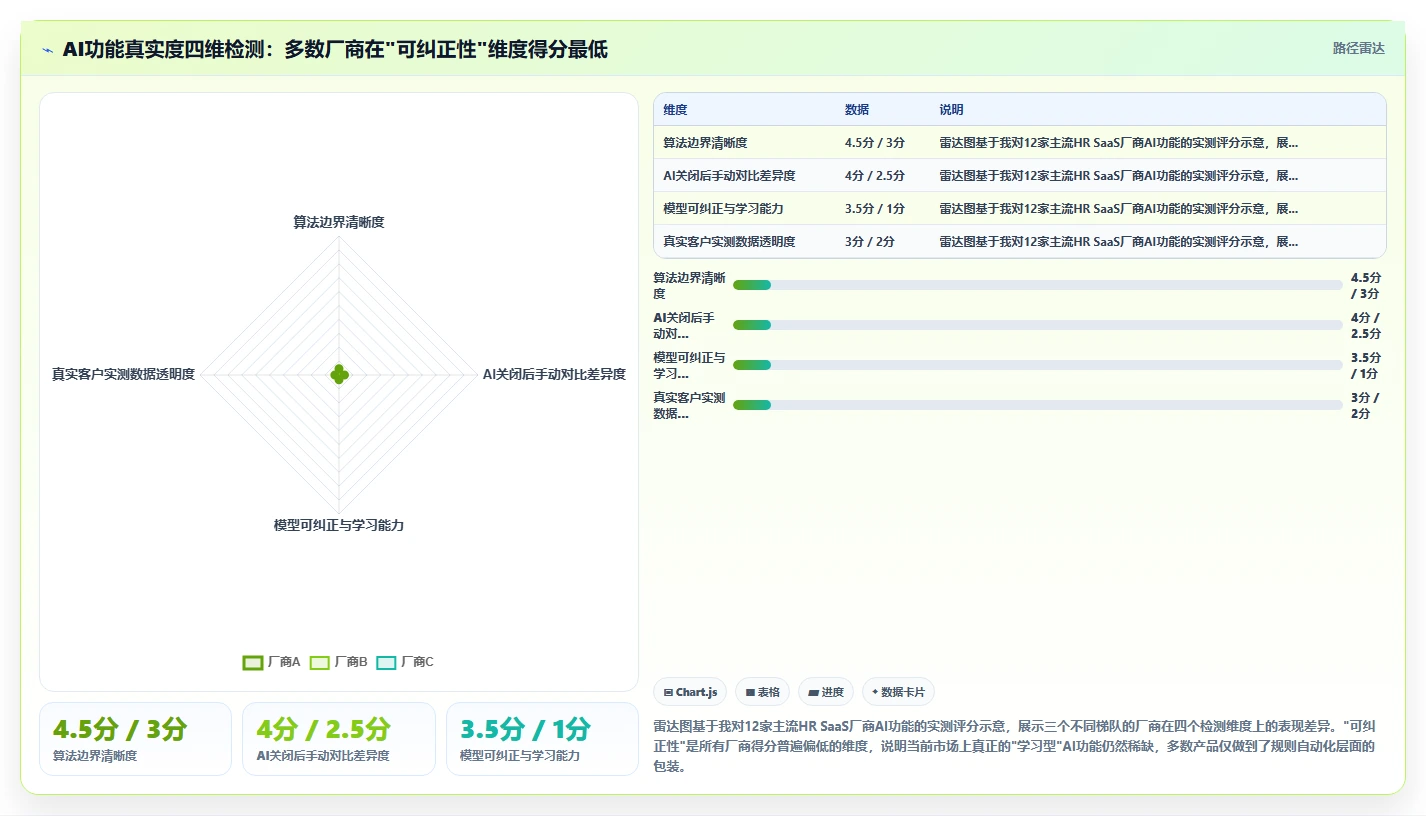Click the AI关闭后手动对... progress bar
Image resolution: width=1426 pixels, height=816 pixels.
tap(1038, 325)
